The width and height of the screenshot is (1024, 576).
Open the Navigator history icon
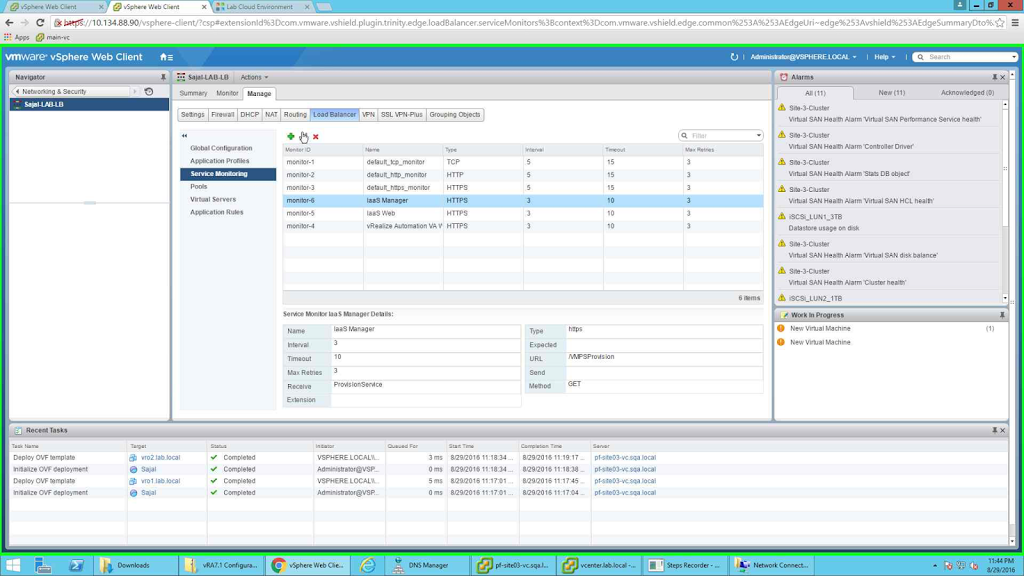click(149, 91)
